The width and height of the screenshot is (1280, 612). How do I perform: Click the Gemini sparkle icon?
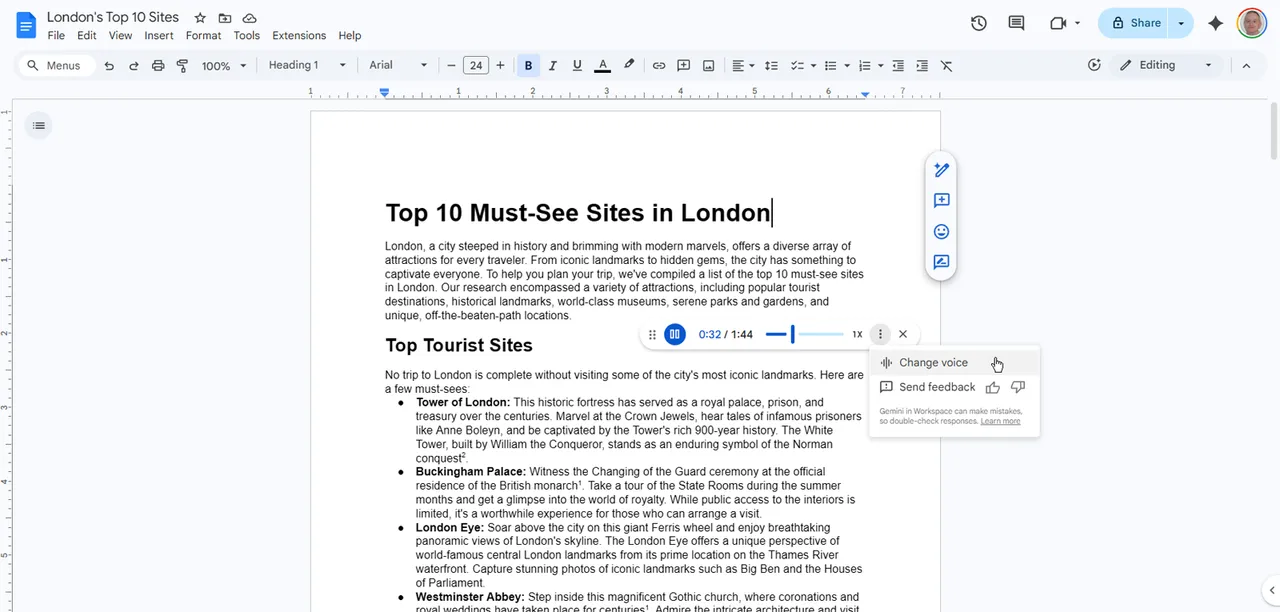(1215, 23)
